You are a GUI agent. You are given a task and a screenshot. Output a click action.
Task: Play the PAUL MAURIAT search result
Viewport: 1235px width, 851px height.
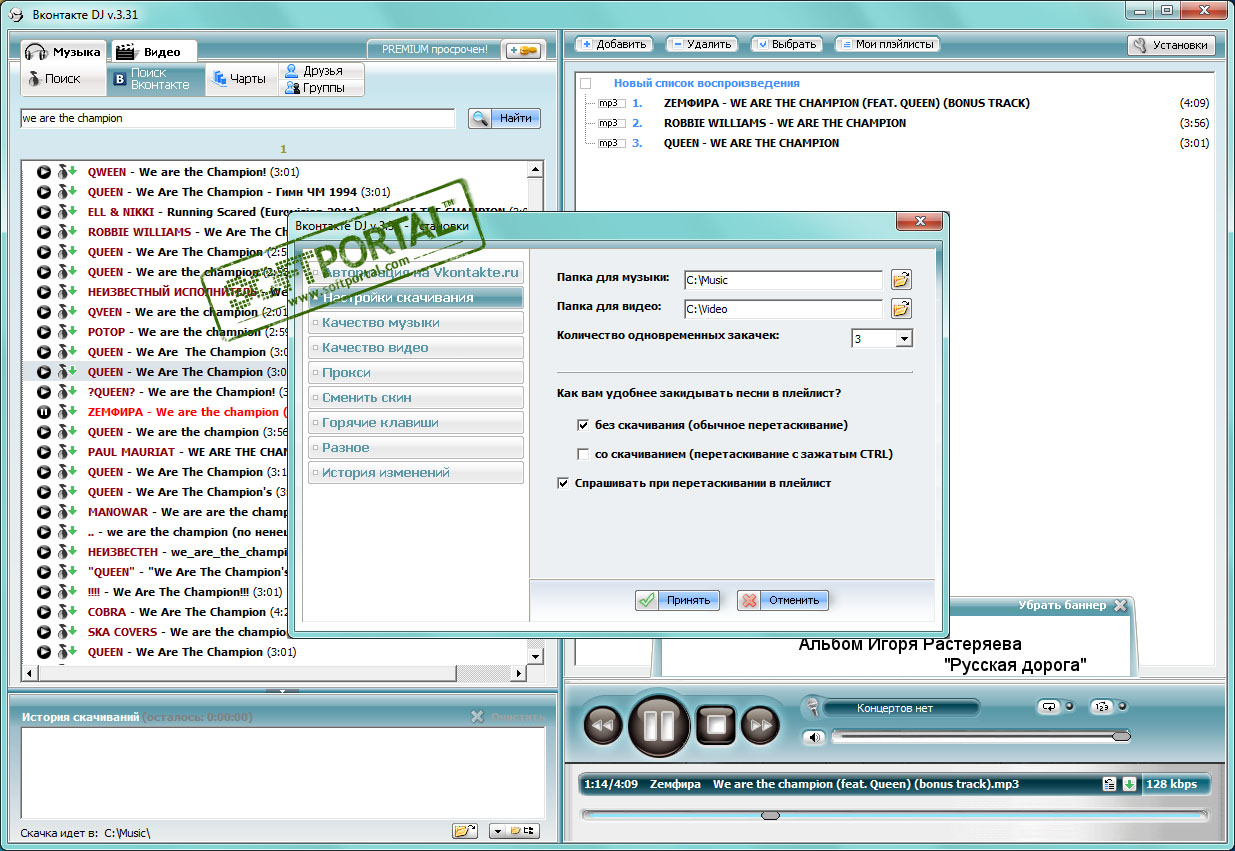44,452
